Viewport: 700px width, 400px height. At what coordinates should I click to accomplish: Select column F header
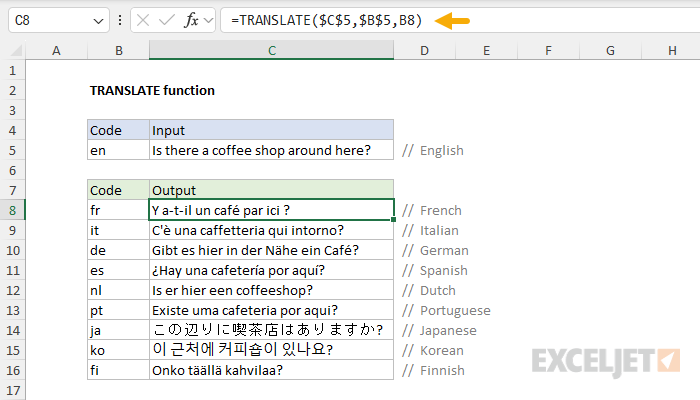click(548, 50)
